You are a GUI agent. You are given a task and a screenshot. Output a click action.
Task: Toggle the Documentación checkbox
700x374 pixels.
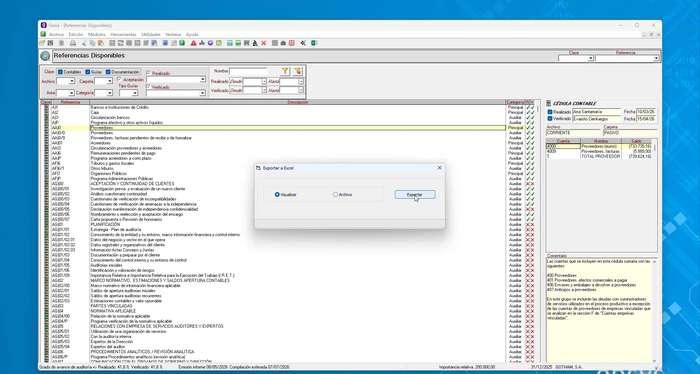point(108,72)
